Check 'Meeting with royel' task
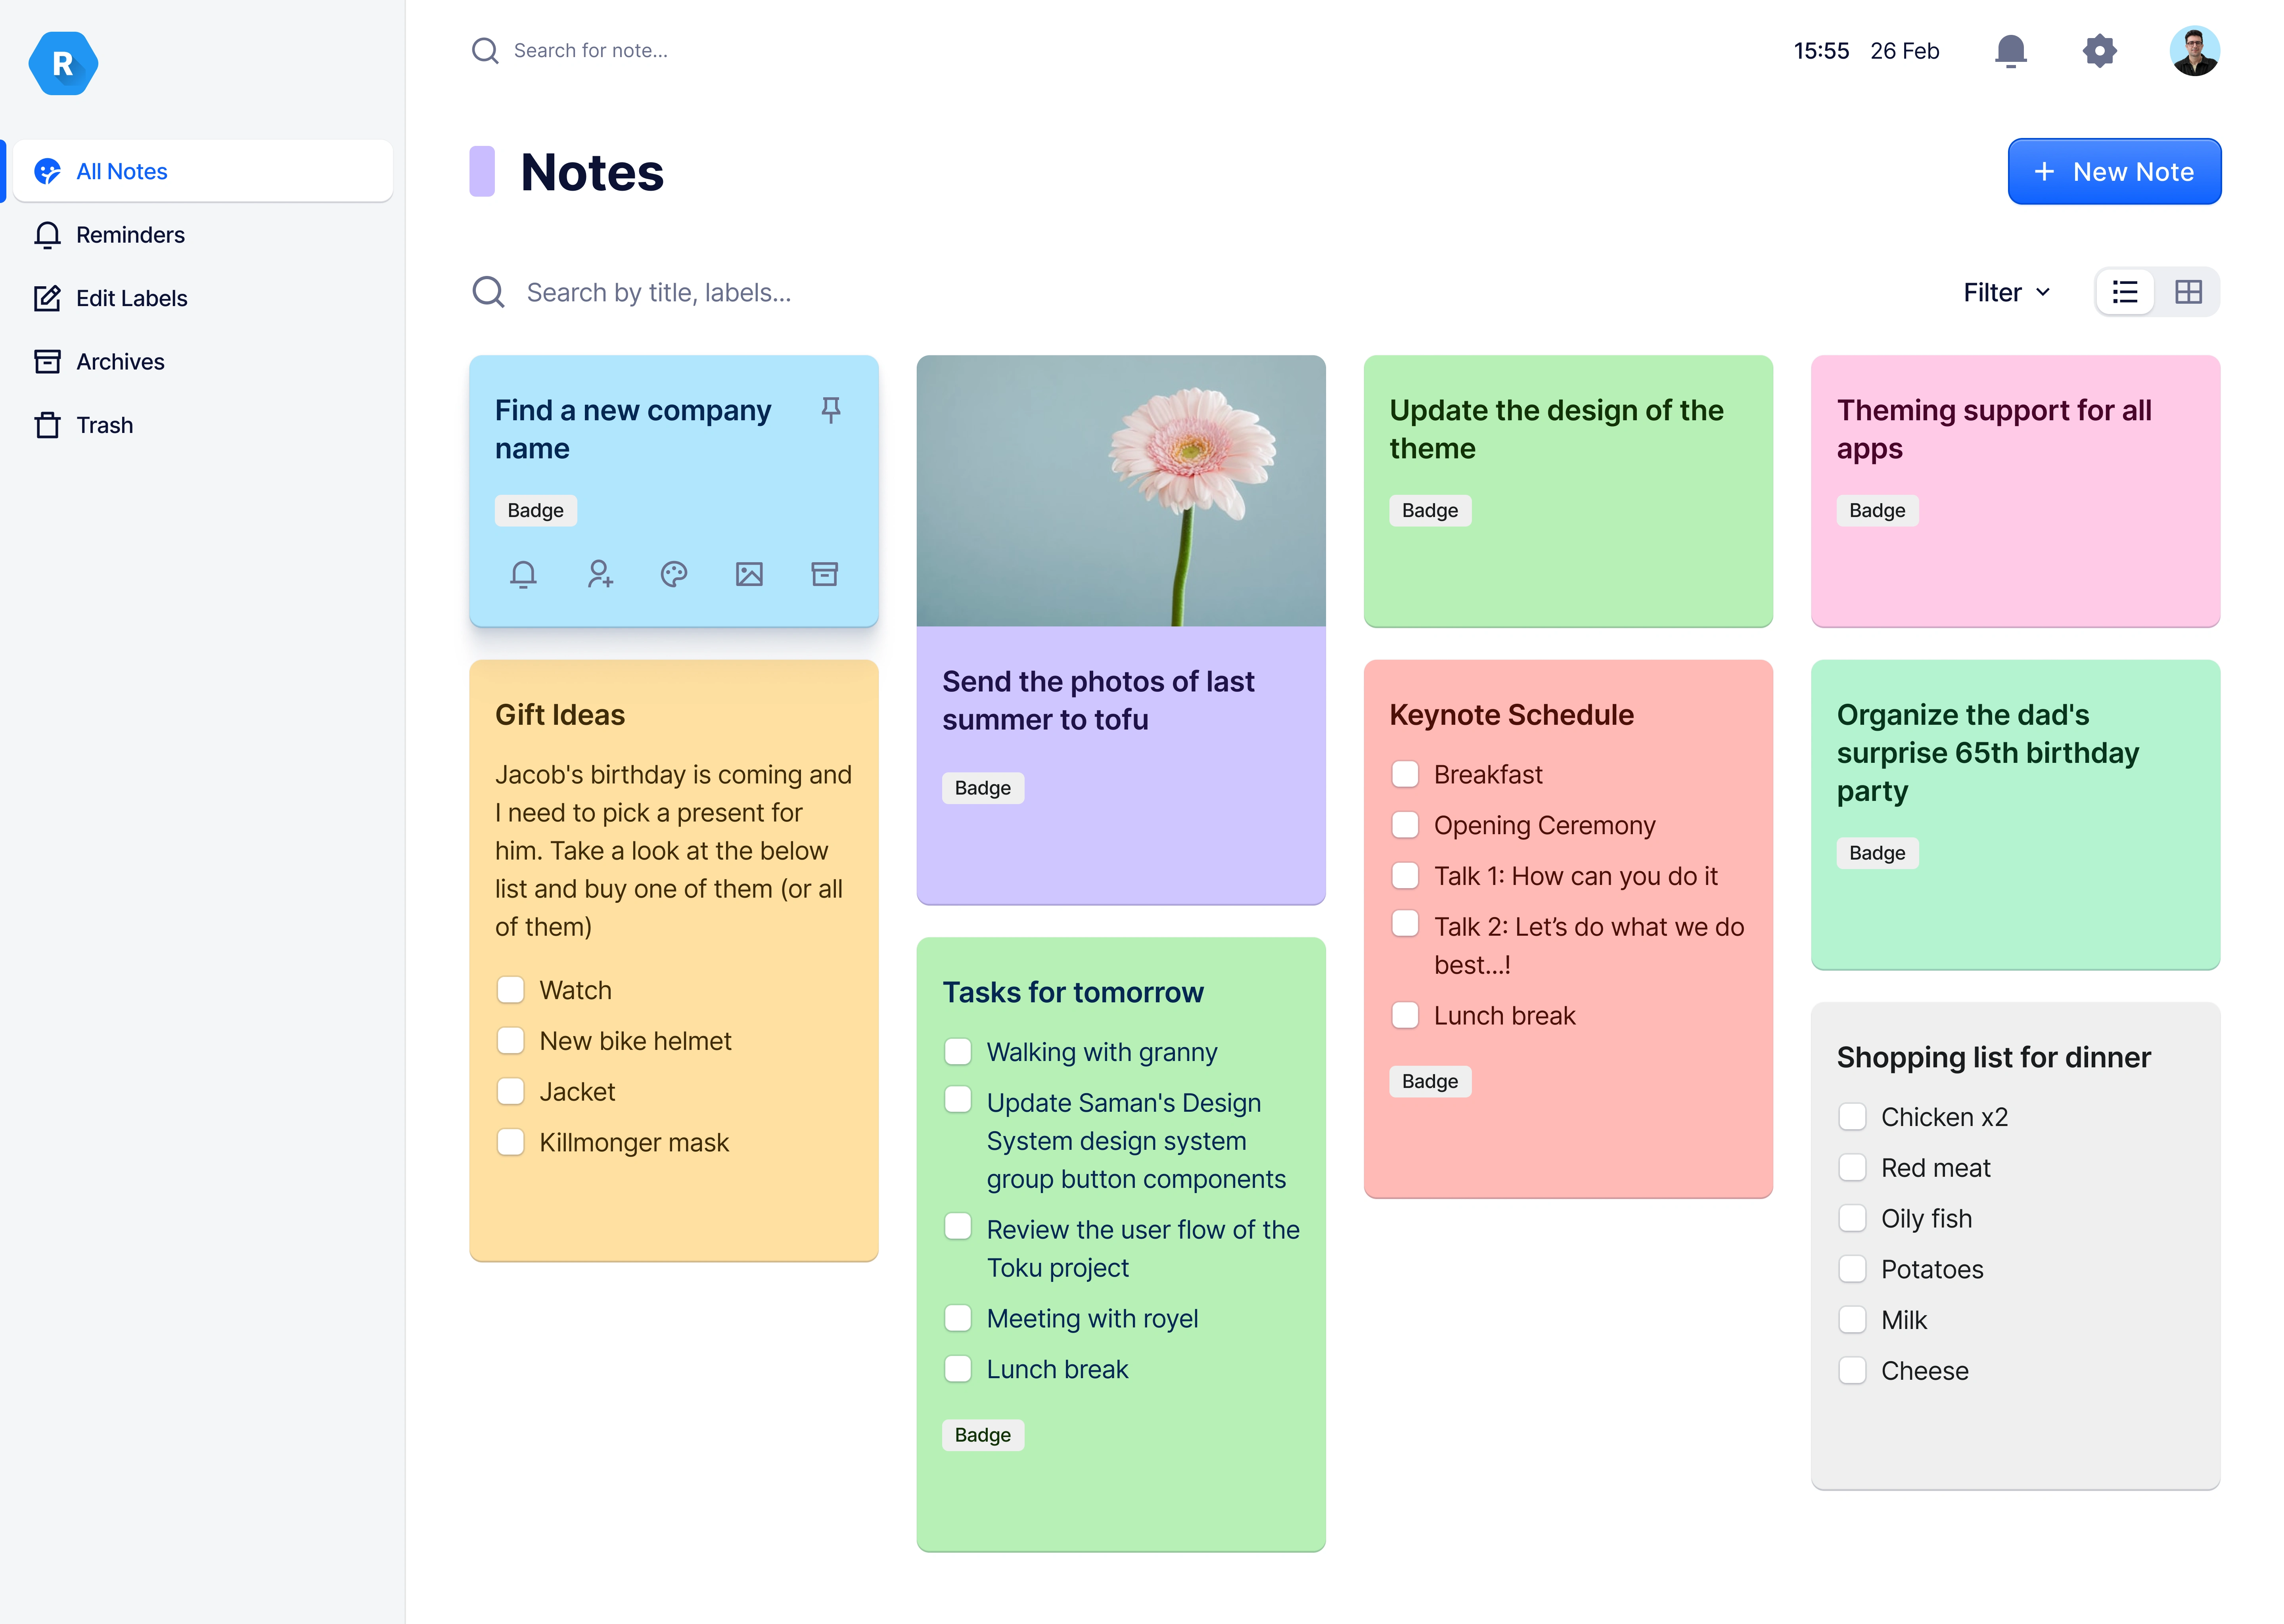The image size is (2284, 1624). click(x=958, y=1318)
